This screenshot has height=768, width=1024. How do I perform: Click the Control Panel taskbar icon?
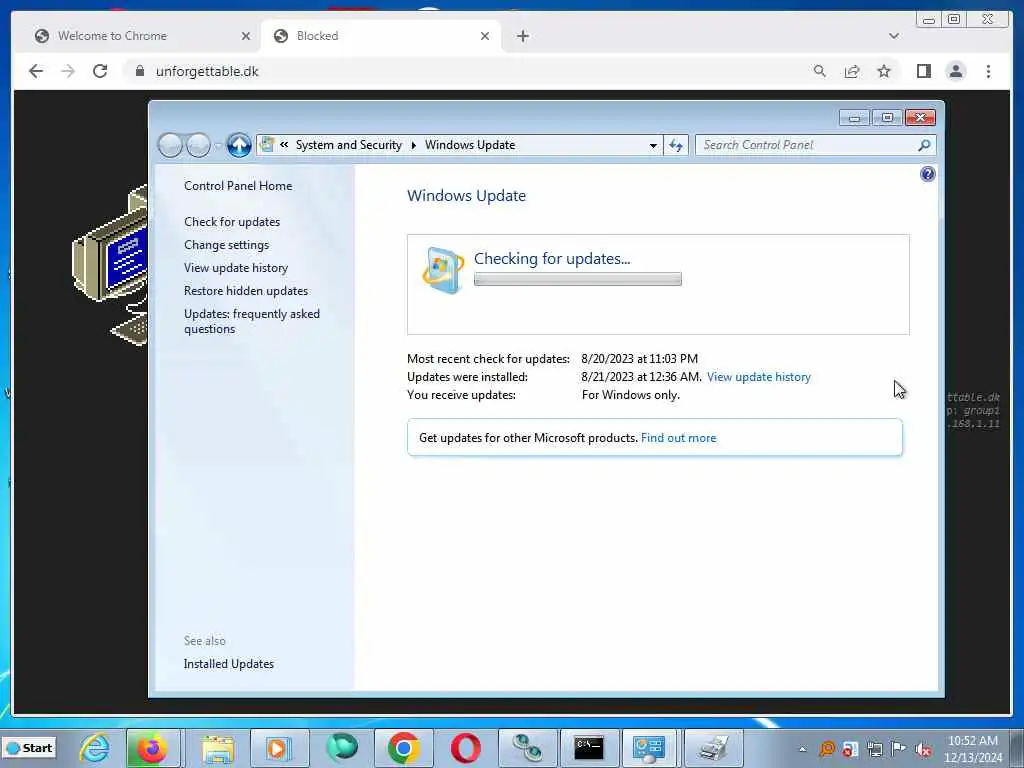(x=648, y=748)
